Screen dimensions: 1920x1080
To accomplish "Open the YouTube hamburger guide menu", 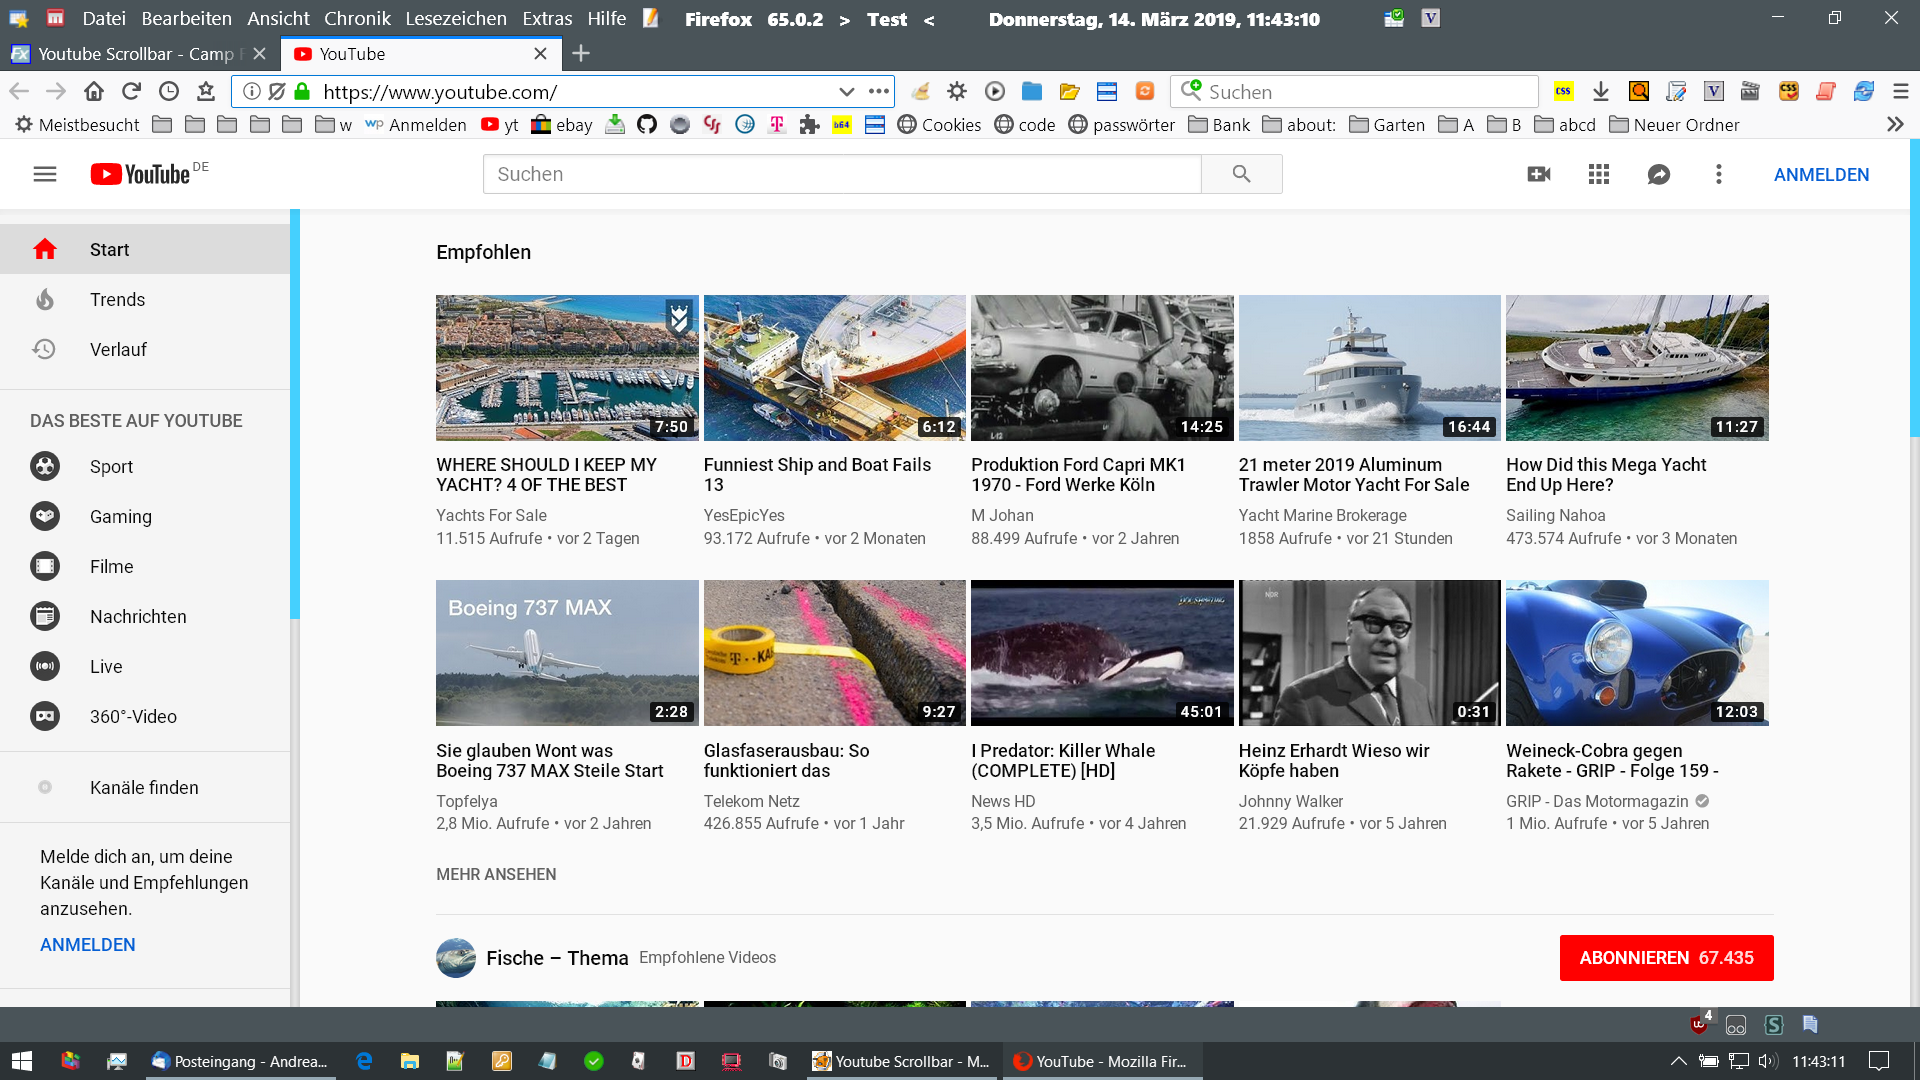I will pos(45,174).
